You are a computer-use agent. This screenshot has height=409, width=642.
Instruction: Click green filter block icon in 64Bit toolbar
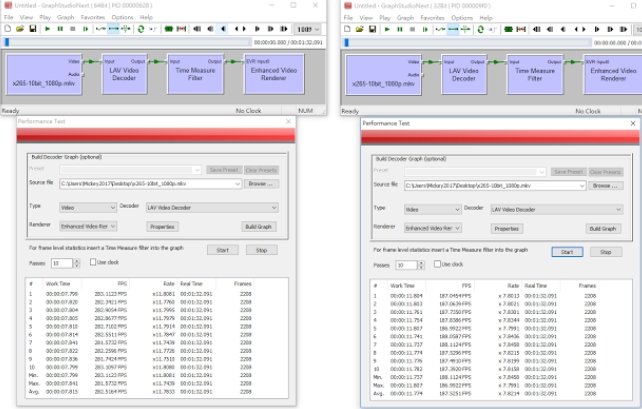tap(168, 29)
